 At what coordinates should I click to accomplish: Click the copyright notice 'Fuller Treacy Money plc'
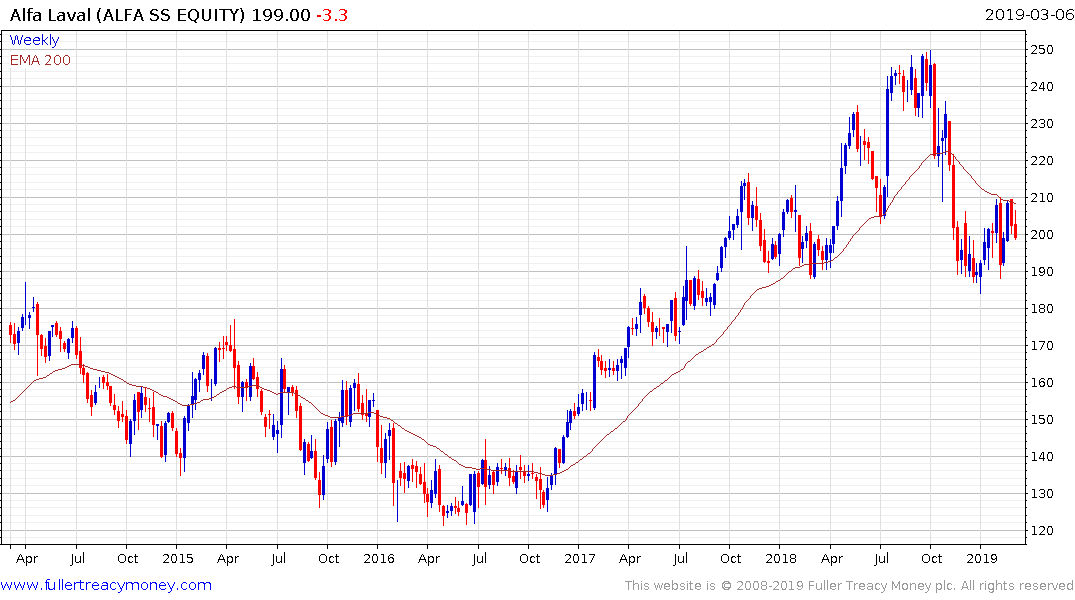[881, 586]
